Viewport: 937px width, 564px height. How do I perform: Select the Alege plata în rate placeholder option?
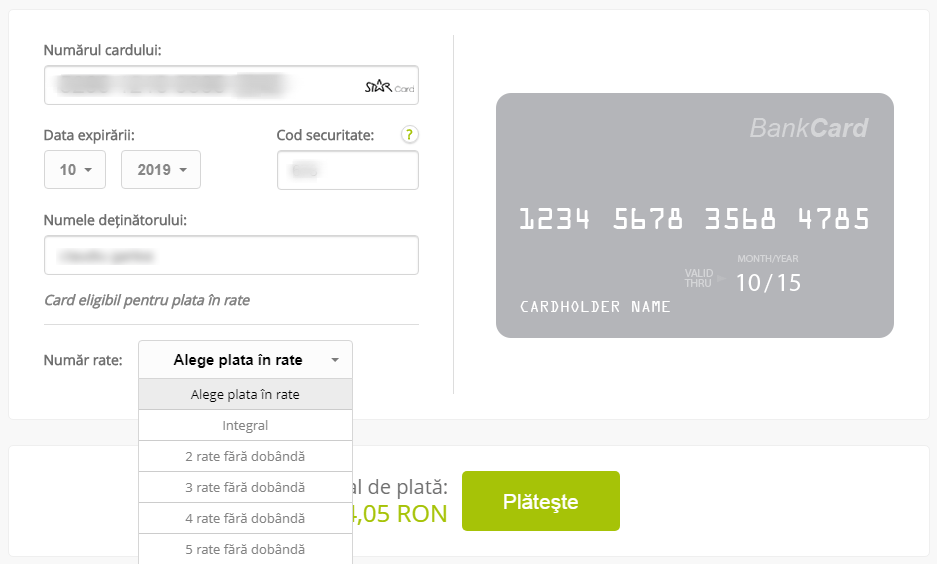[x=245, y=395]
